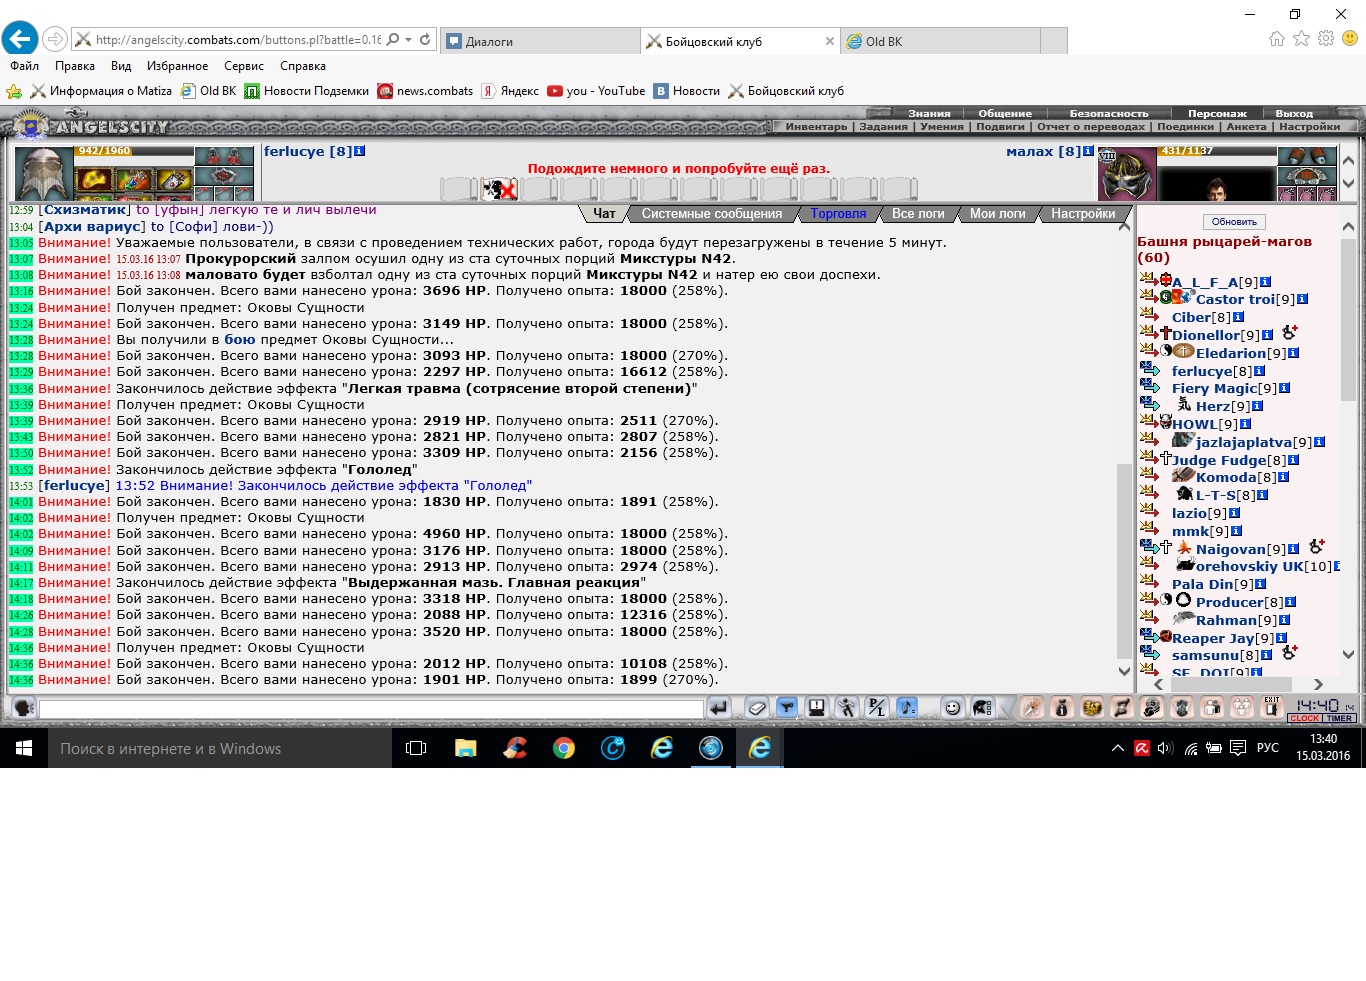1366x981 pixels.
Task: Click the coin-in-hand icon
Action: coord(1152,708)
